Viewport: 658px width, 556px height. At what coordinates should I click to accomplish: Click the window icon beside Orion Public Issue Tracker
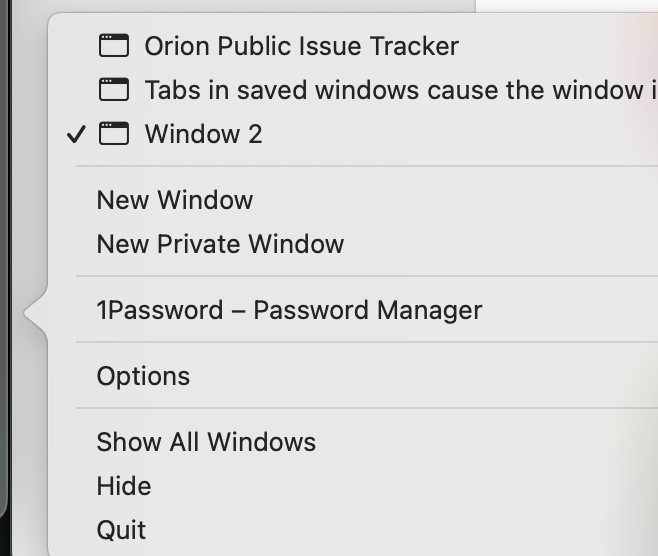click(x=114, y=46)
